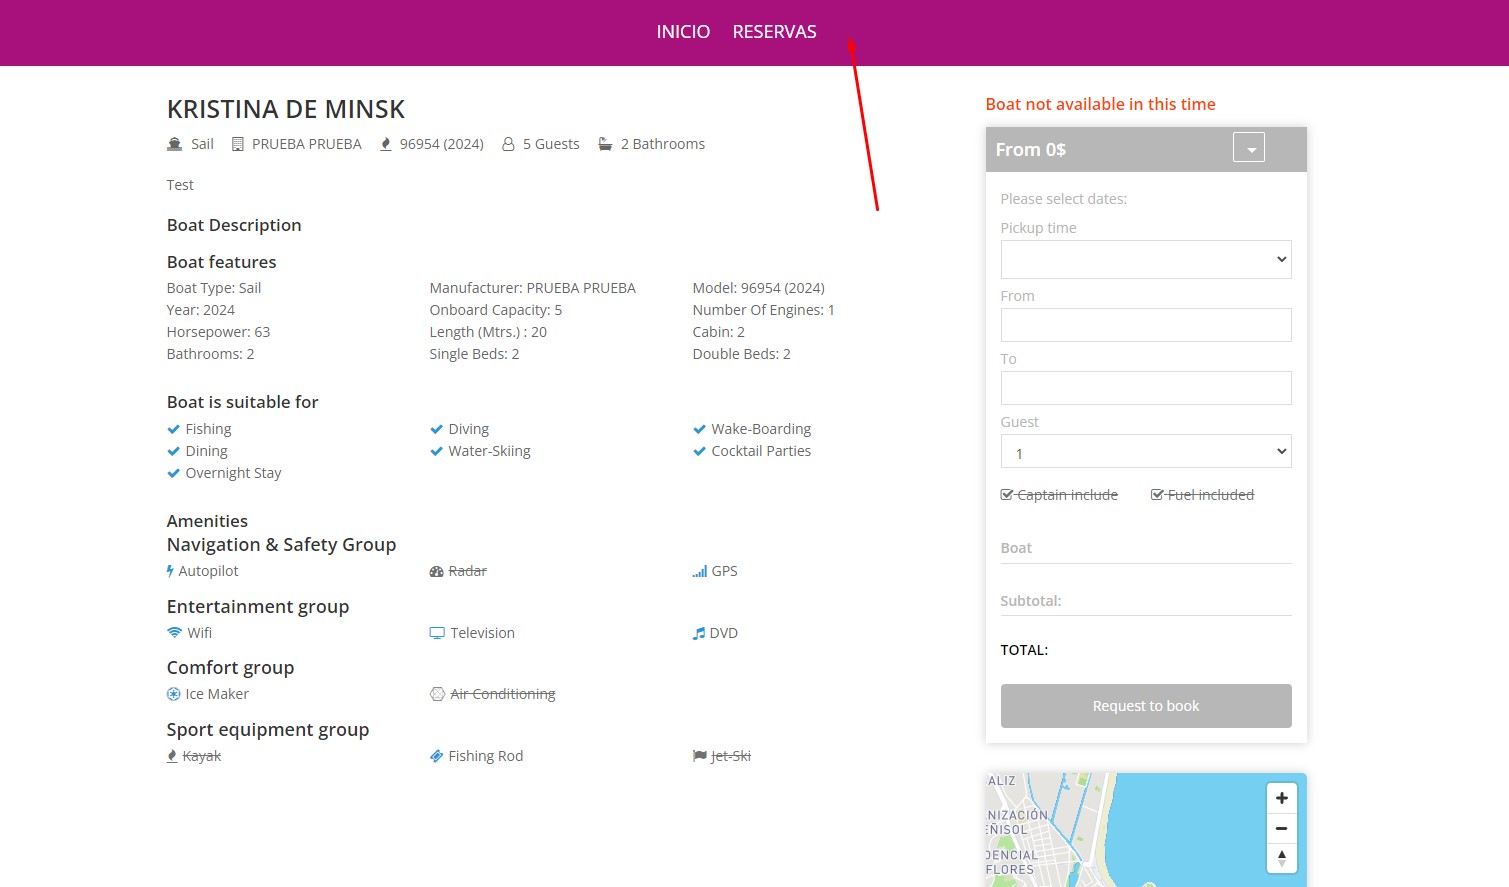
Task: Click the GPS signal icon
Action: (699, 572)
